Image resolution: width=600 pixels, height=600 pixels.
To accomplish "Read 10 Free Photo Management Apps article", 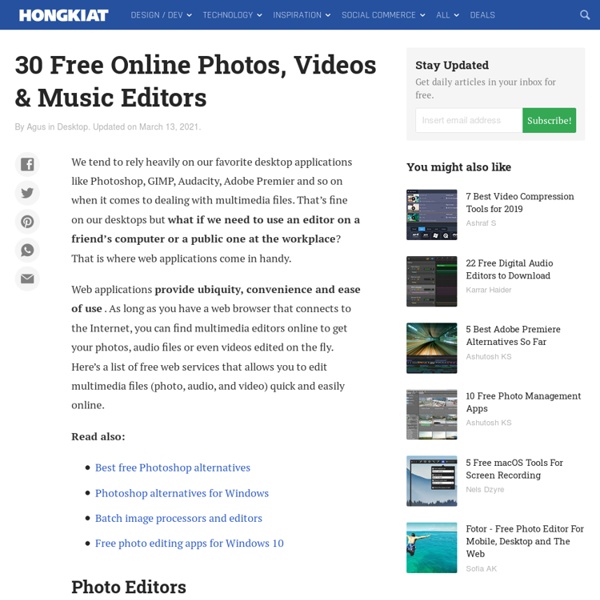I will (x=523, y=402).
